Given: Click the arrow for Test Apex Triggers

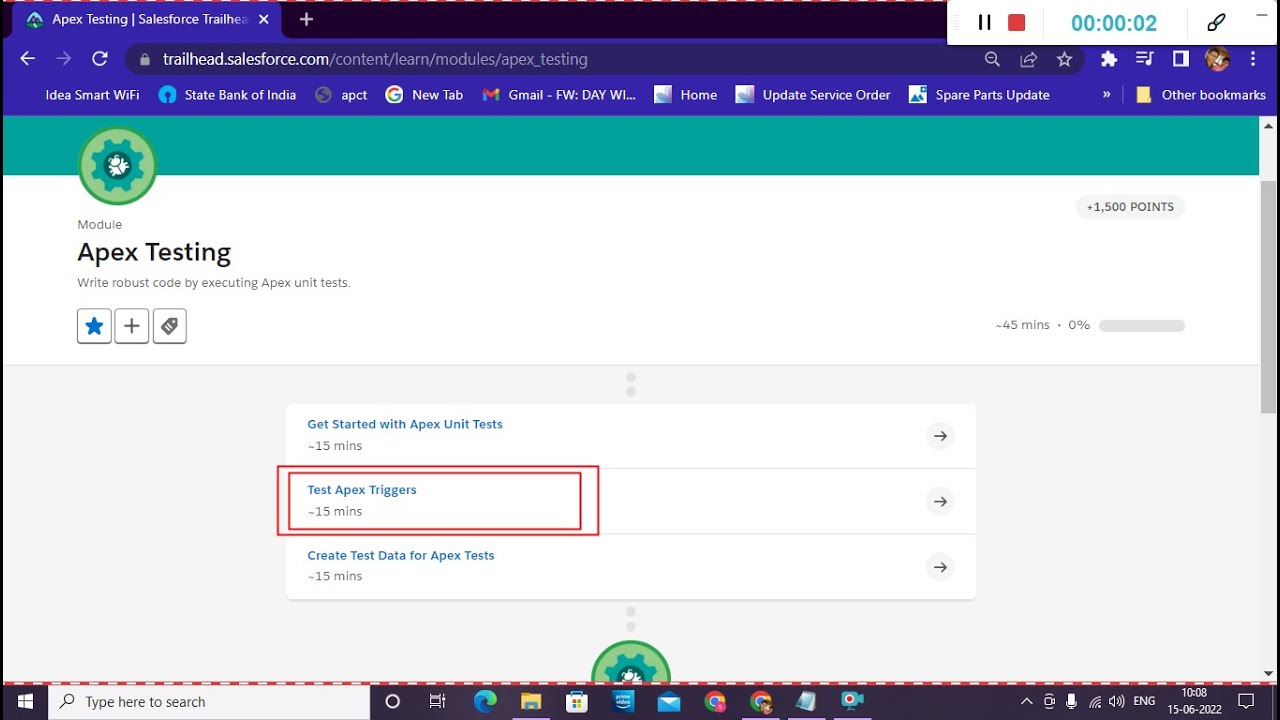Looking at the screenshot, I should 940,501.
